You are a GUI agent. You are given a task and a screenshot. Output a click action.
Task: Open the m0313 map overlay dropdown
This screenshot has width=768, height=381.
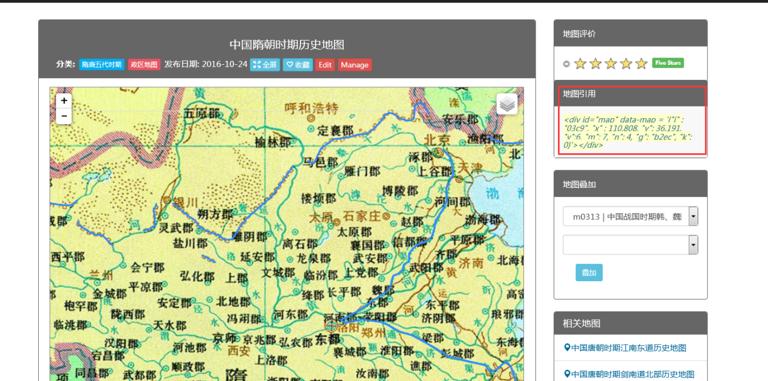[x=630, y=216]
